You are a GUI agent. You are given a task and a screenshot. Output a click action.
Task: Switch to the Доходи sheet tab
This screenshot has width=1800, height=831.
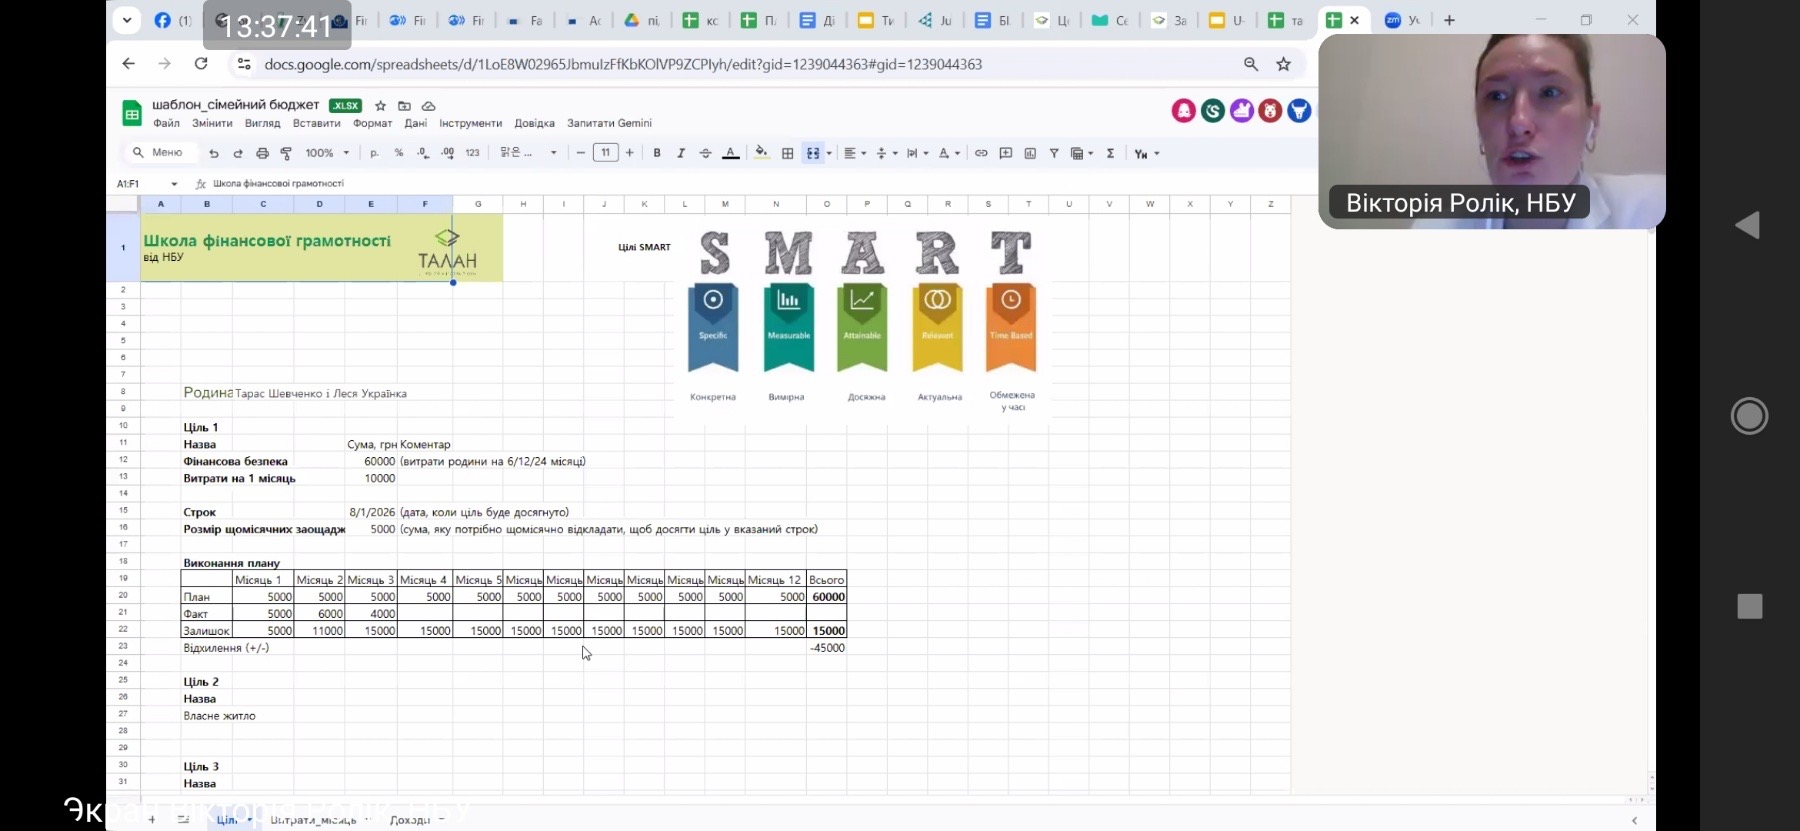(x=410, y=819)
